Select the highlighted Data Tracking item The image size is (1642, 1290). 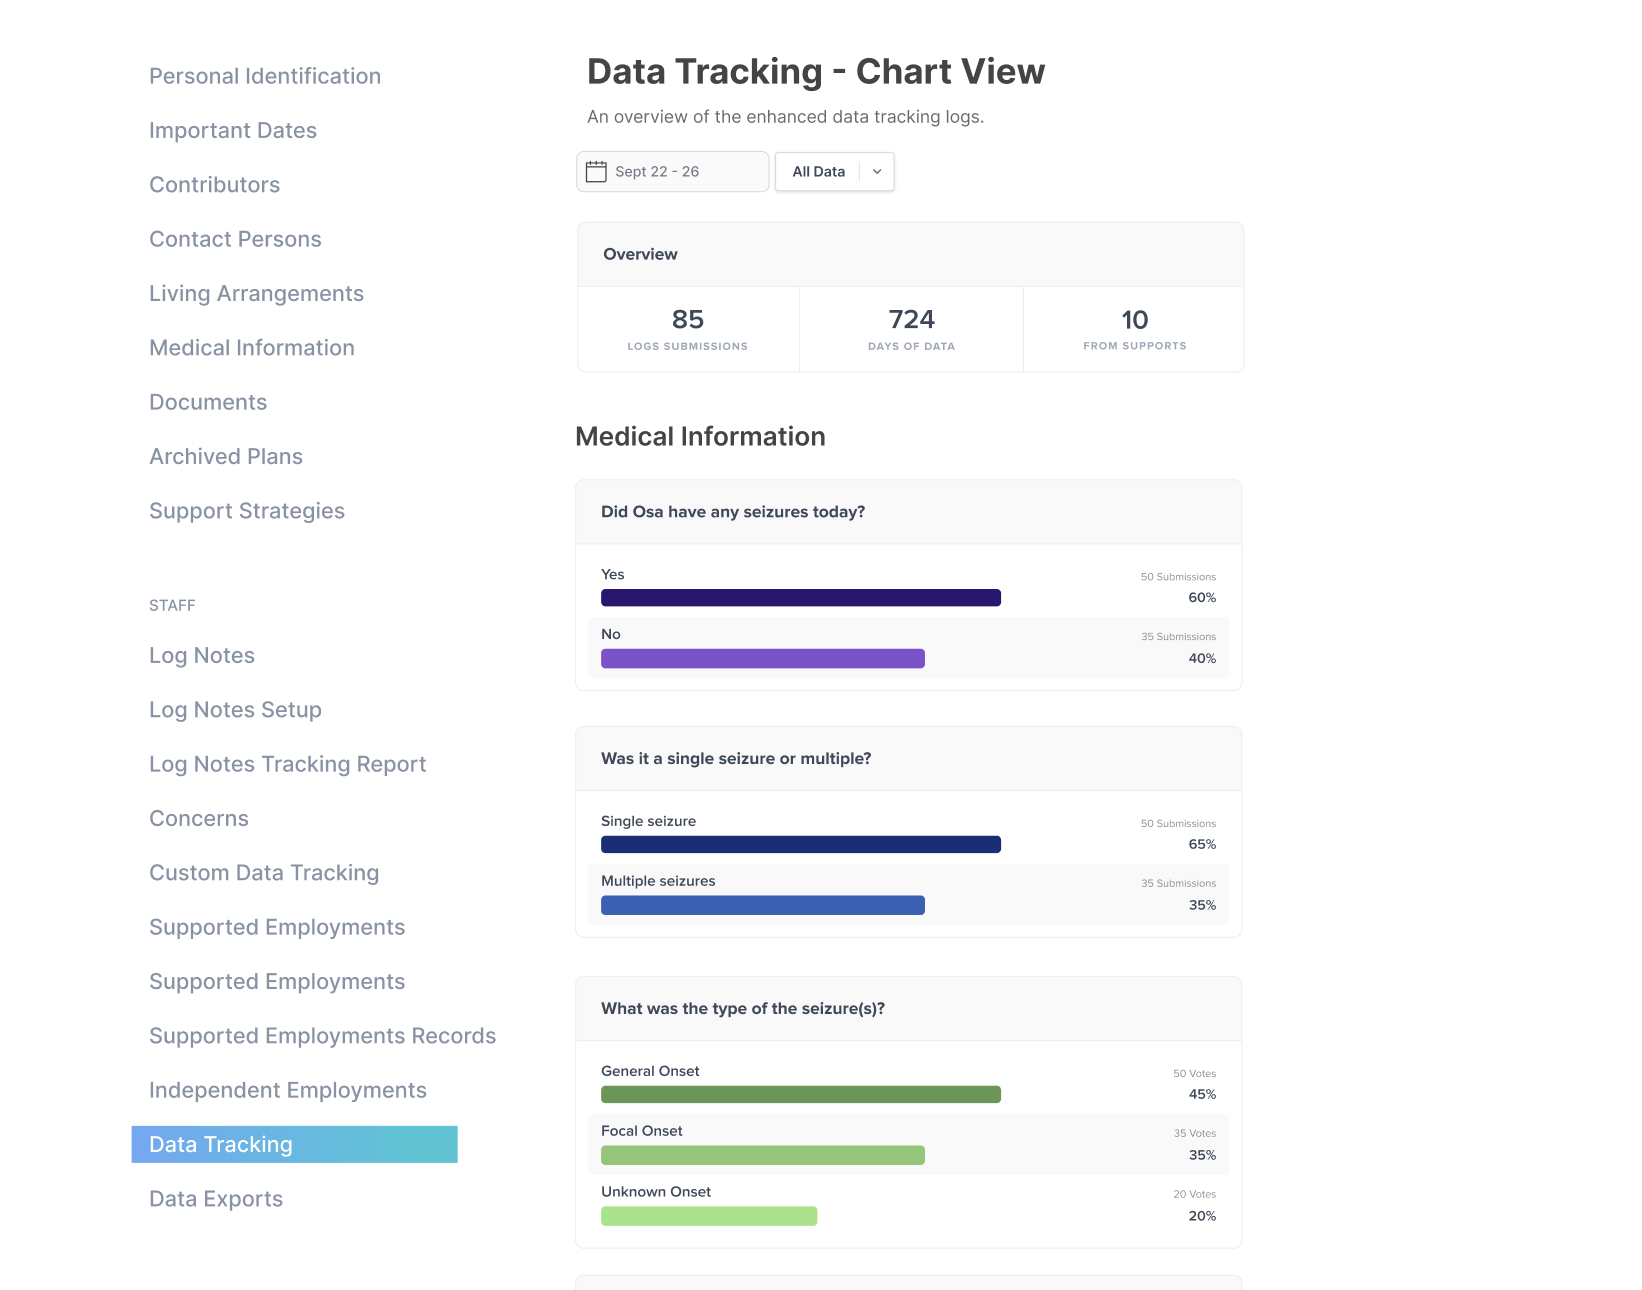click(295, 1144)
